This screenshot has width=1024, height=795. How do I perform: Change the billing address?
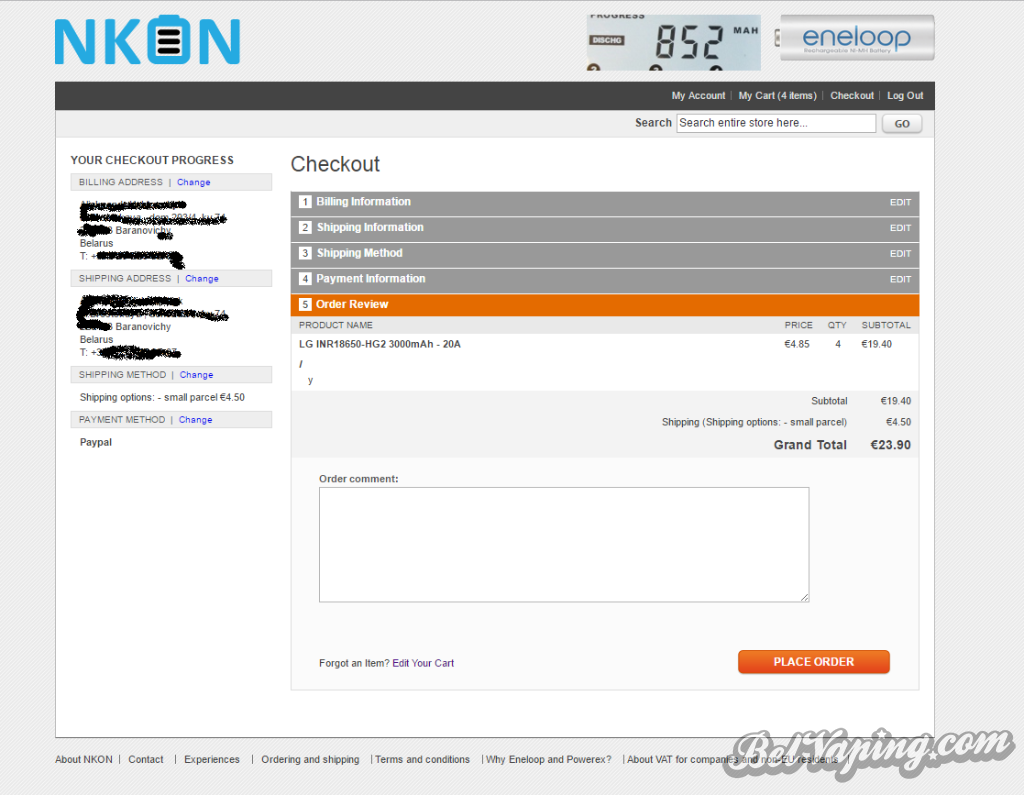pos(193,182)
